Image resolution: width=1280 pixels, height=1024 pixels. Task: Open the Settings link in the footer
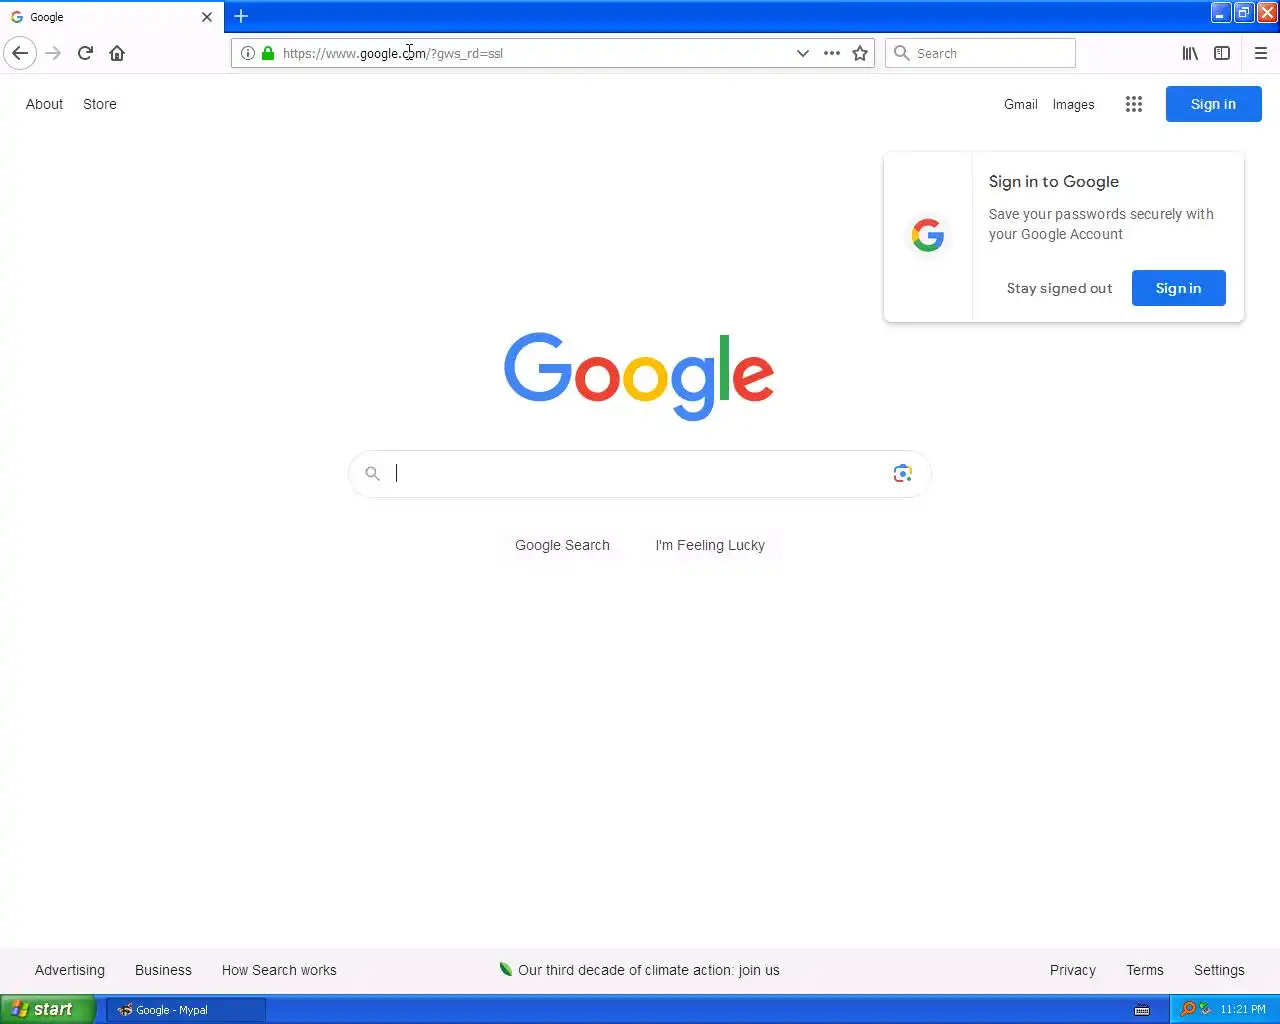[1219, 970]
